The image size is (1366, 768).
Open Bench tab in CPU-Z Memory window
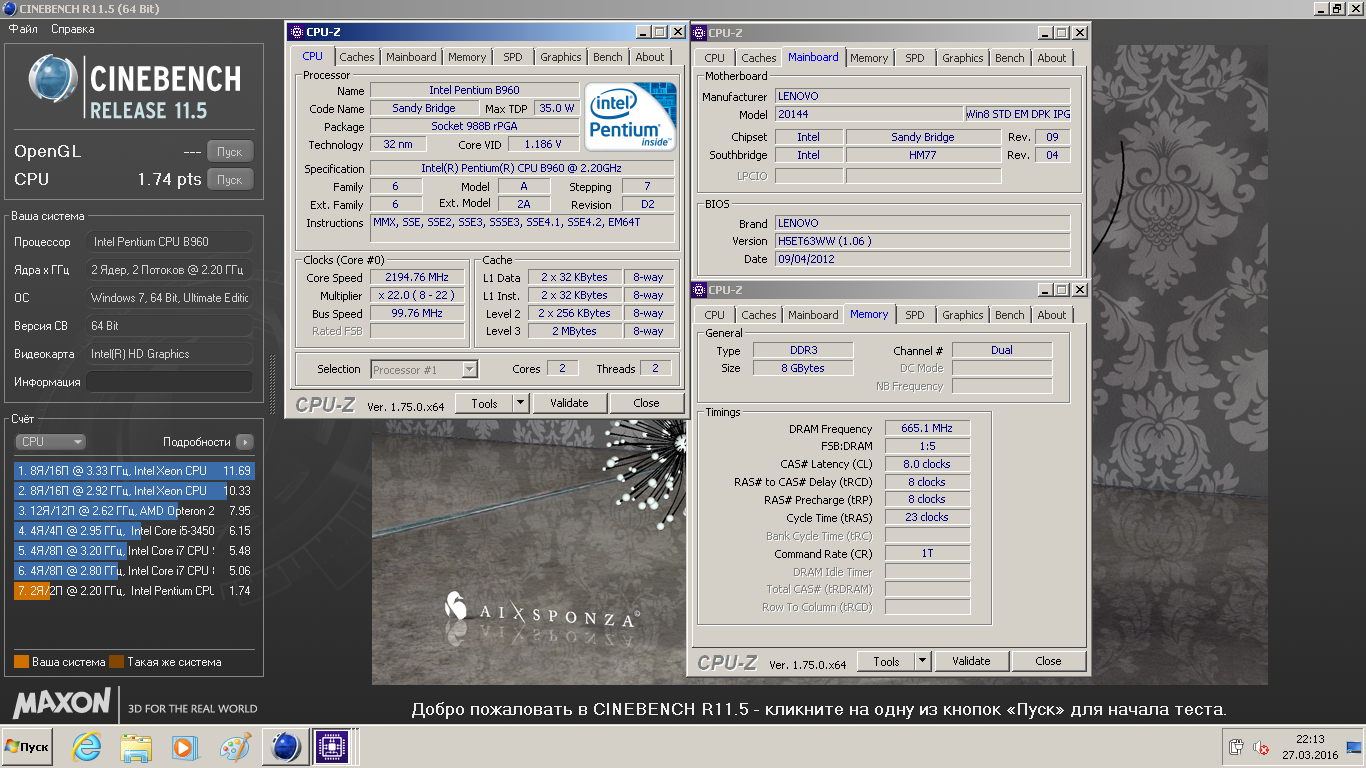point(1010,315)
